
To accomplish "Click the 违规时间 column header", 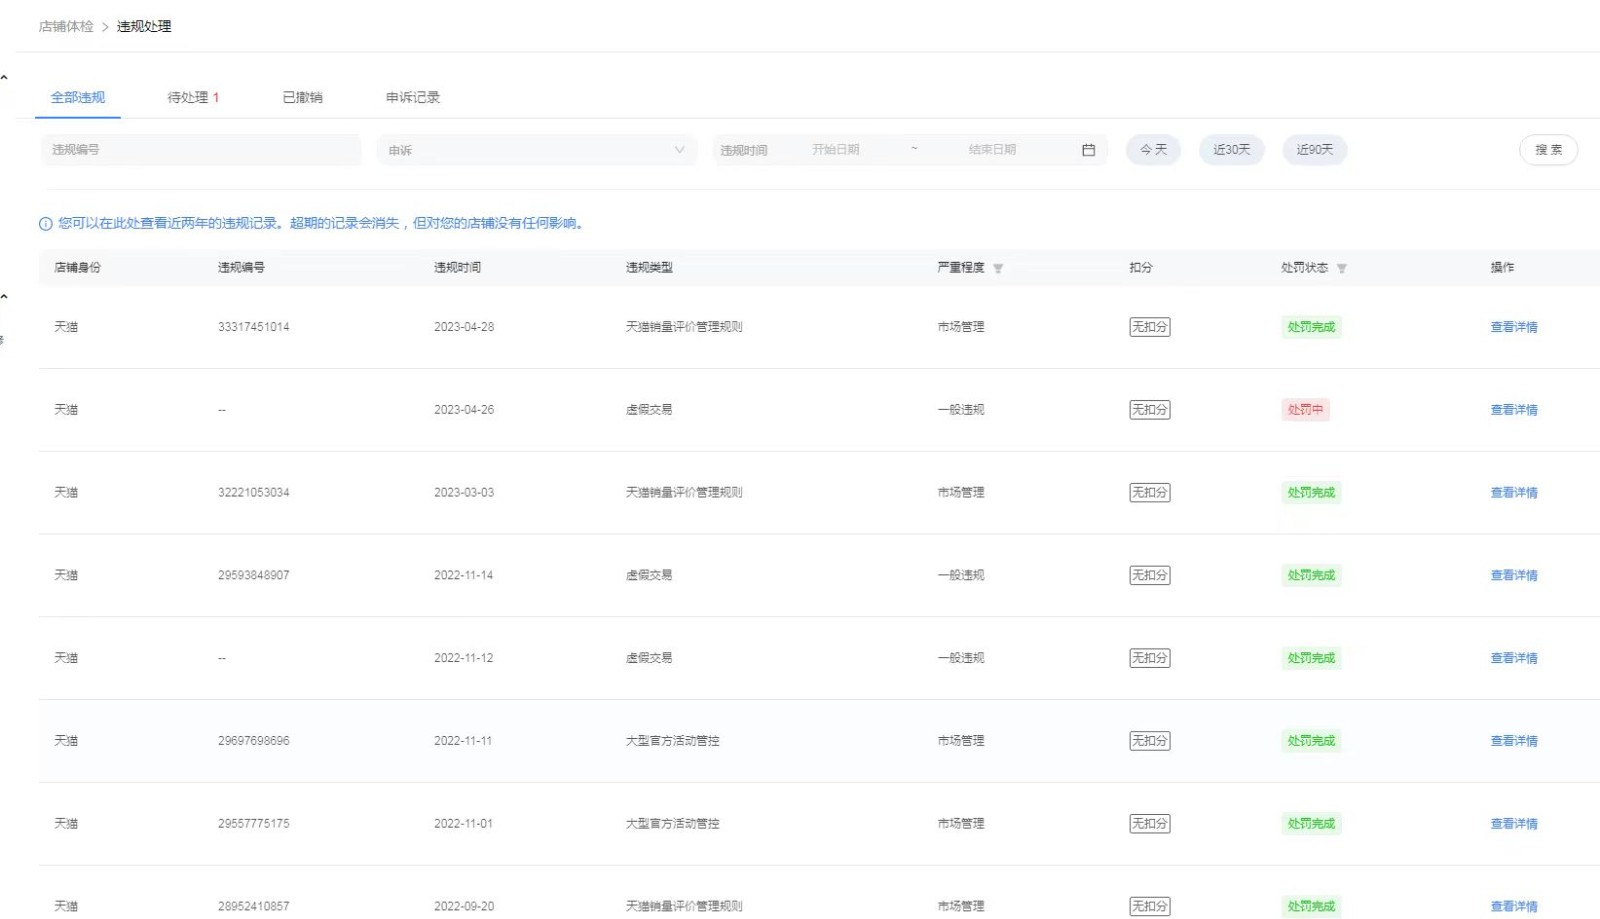I will [x=457, y=268].
